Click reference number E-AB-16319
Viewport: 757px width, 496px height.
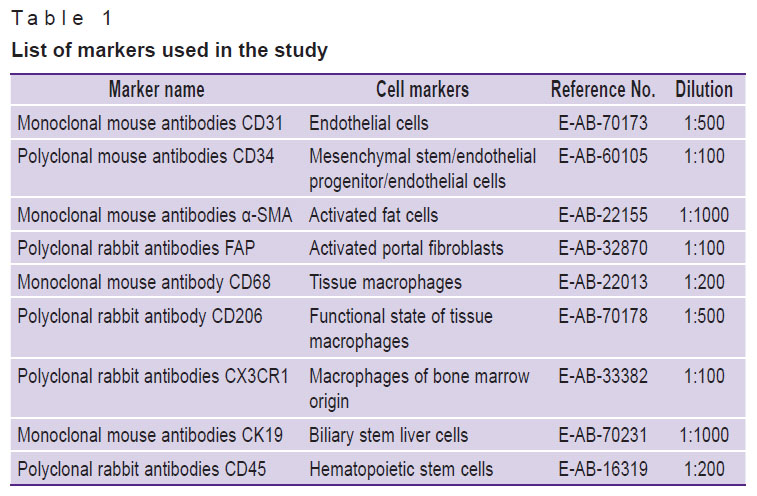click(x=603, y=469)
